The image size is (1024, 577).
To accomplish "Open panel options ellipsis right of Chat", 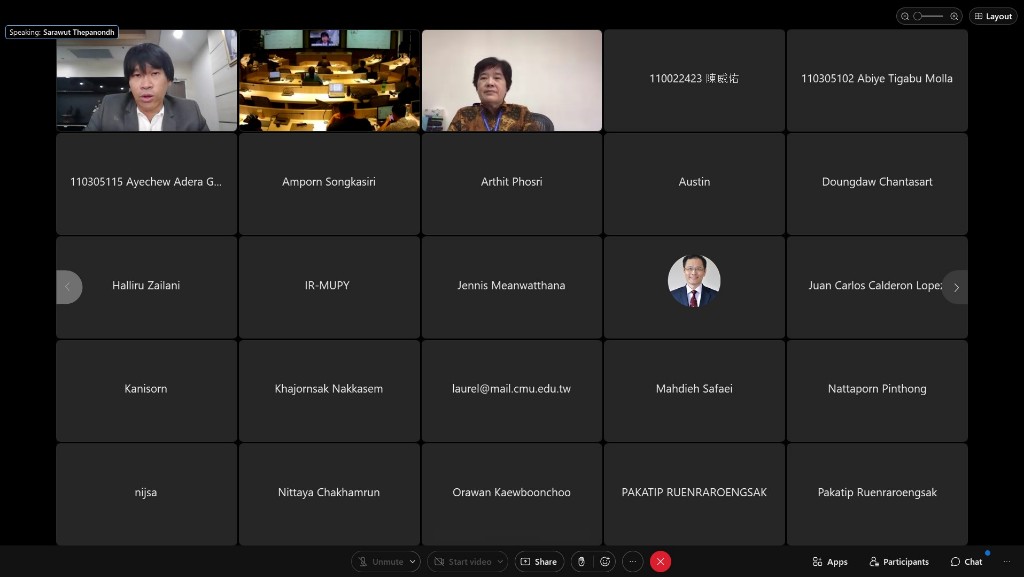I will 1006,561.
